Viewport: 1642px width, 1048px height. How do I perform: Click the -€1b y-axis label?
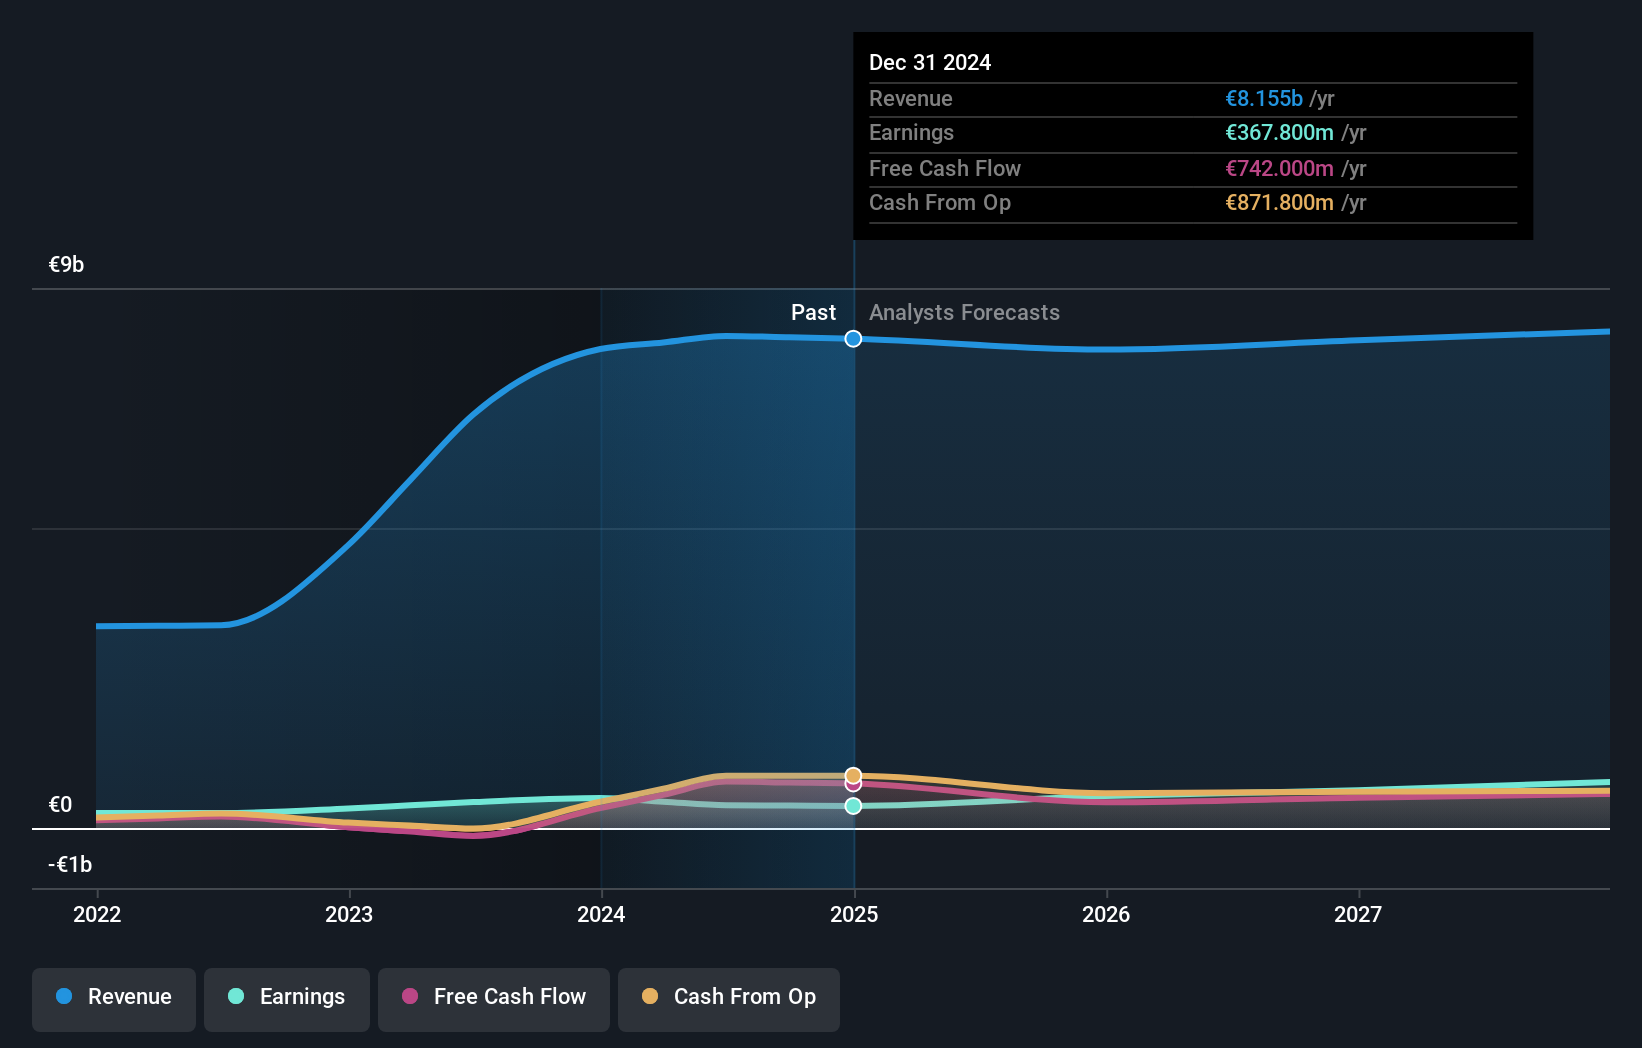tap(70, 864)
